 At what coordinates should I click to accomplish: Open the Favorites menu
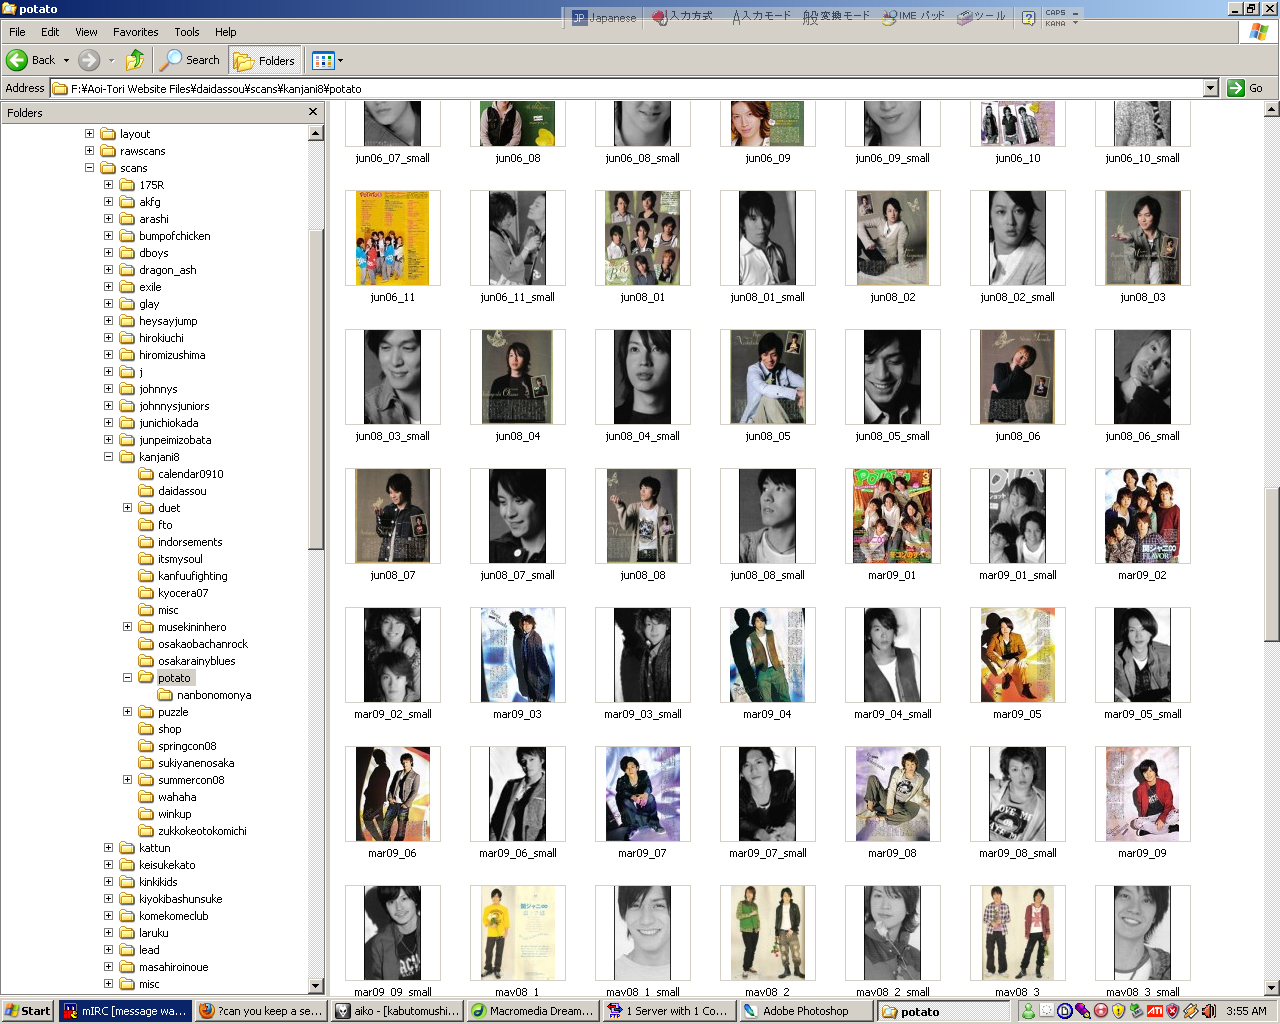coord(135,32)
